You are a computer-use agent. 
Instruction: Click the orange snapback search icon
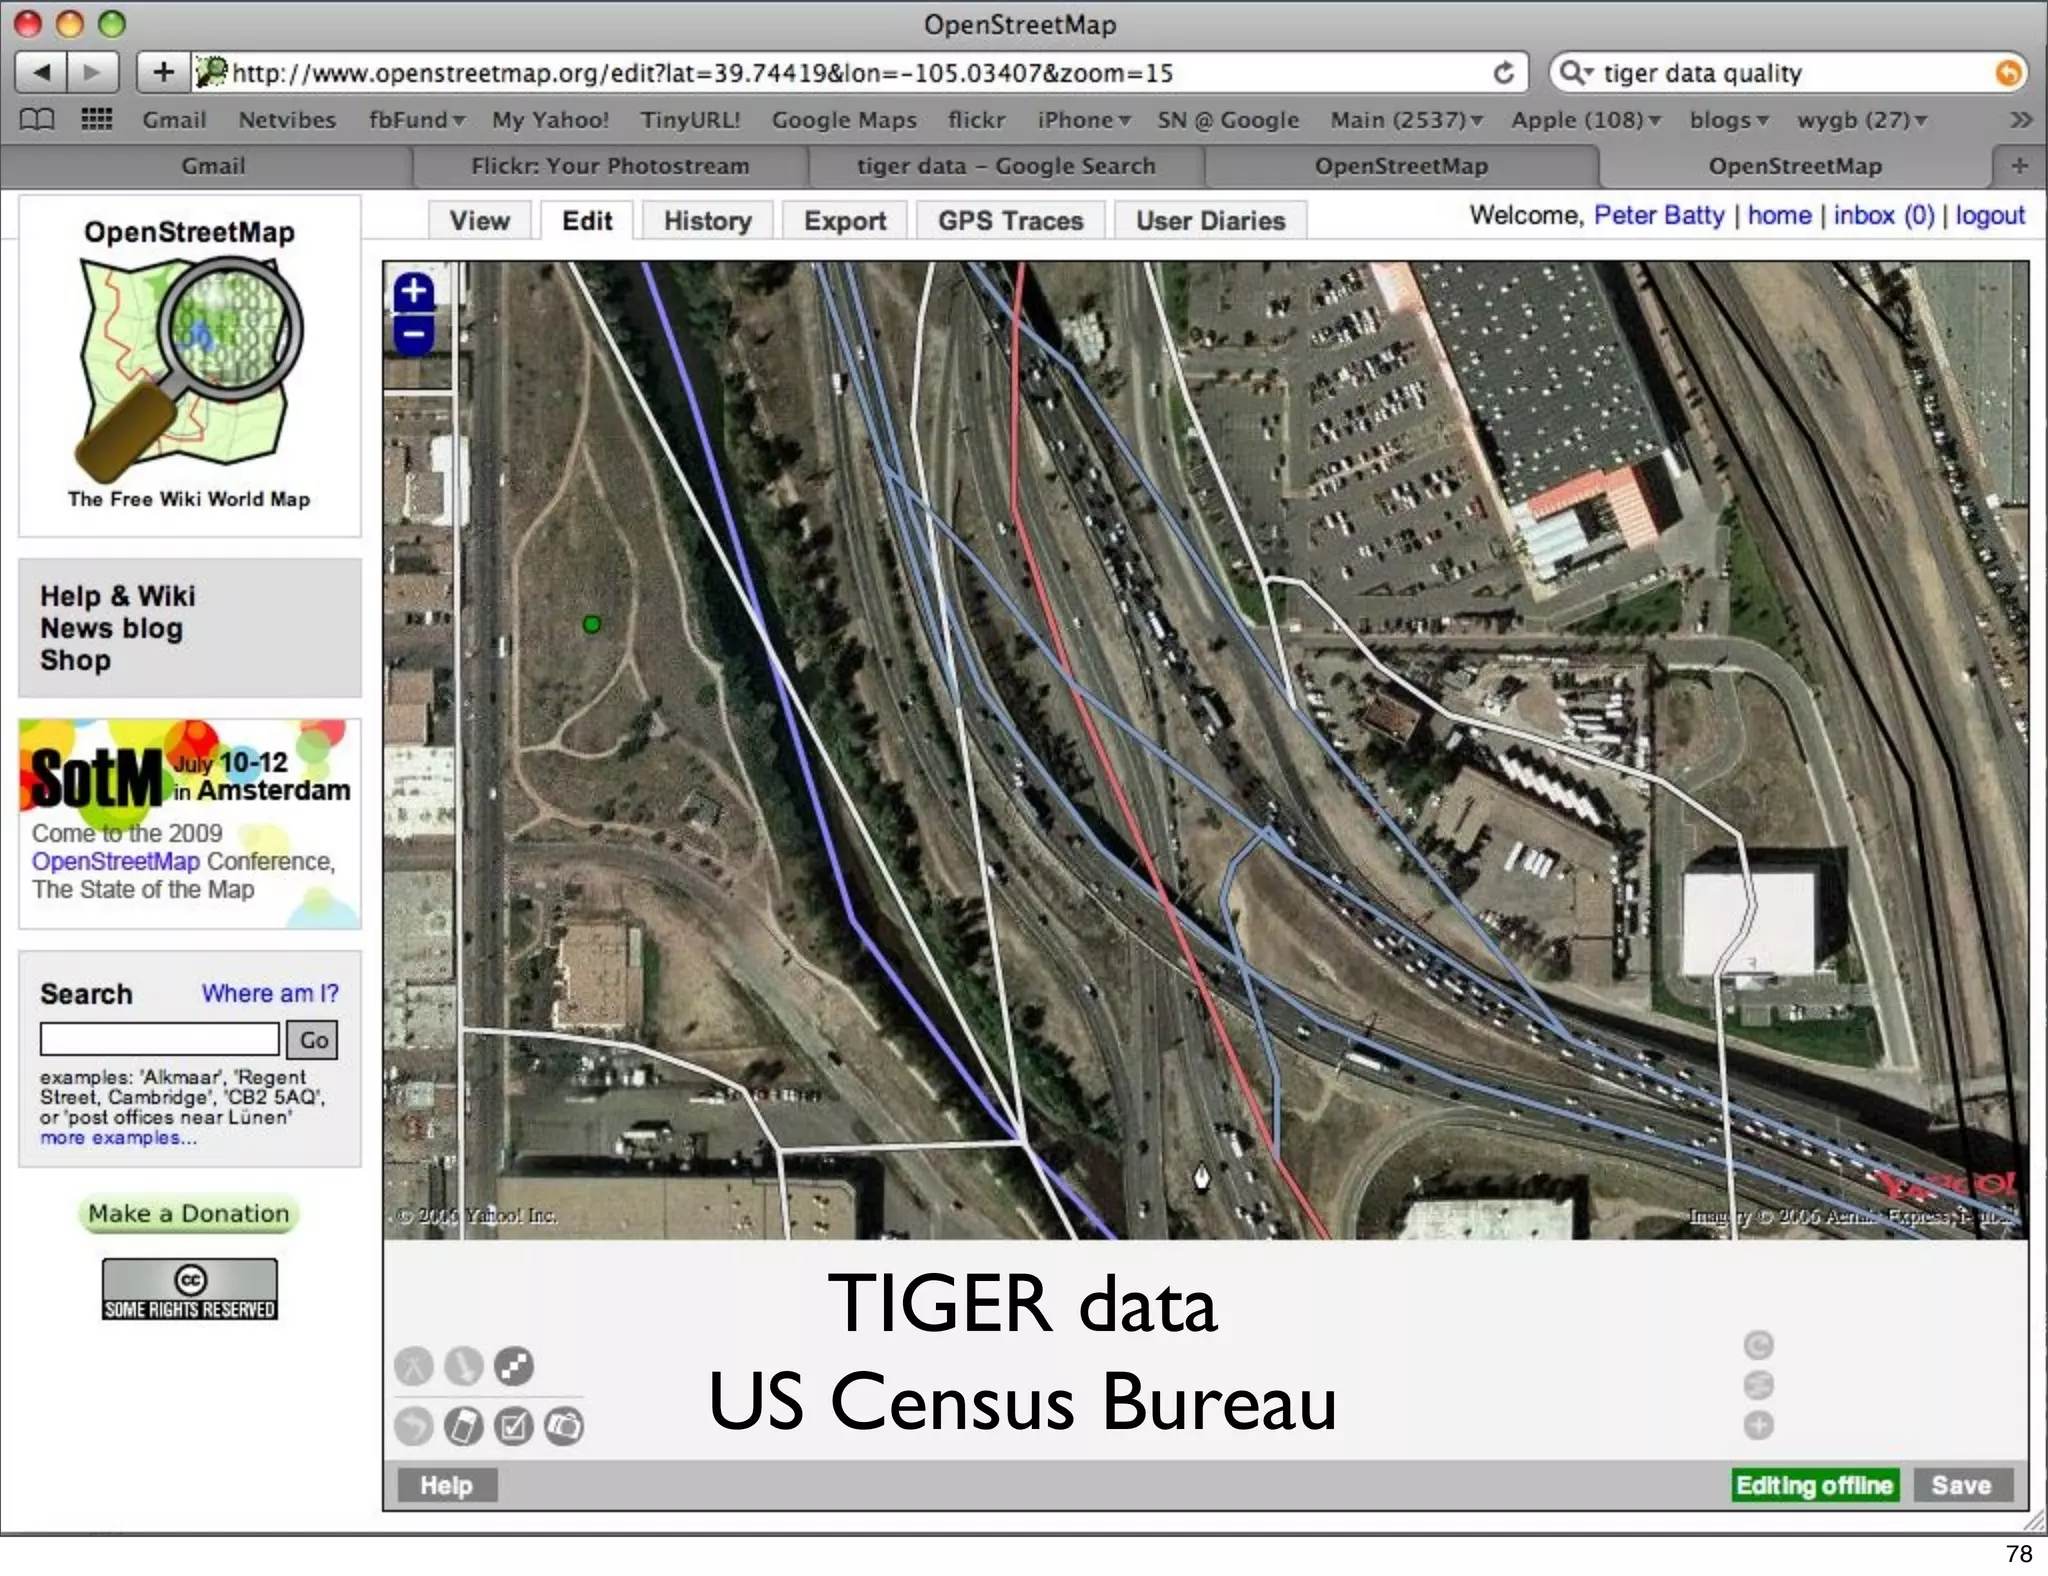tap(2008, 73)
